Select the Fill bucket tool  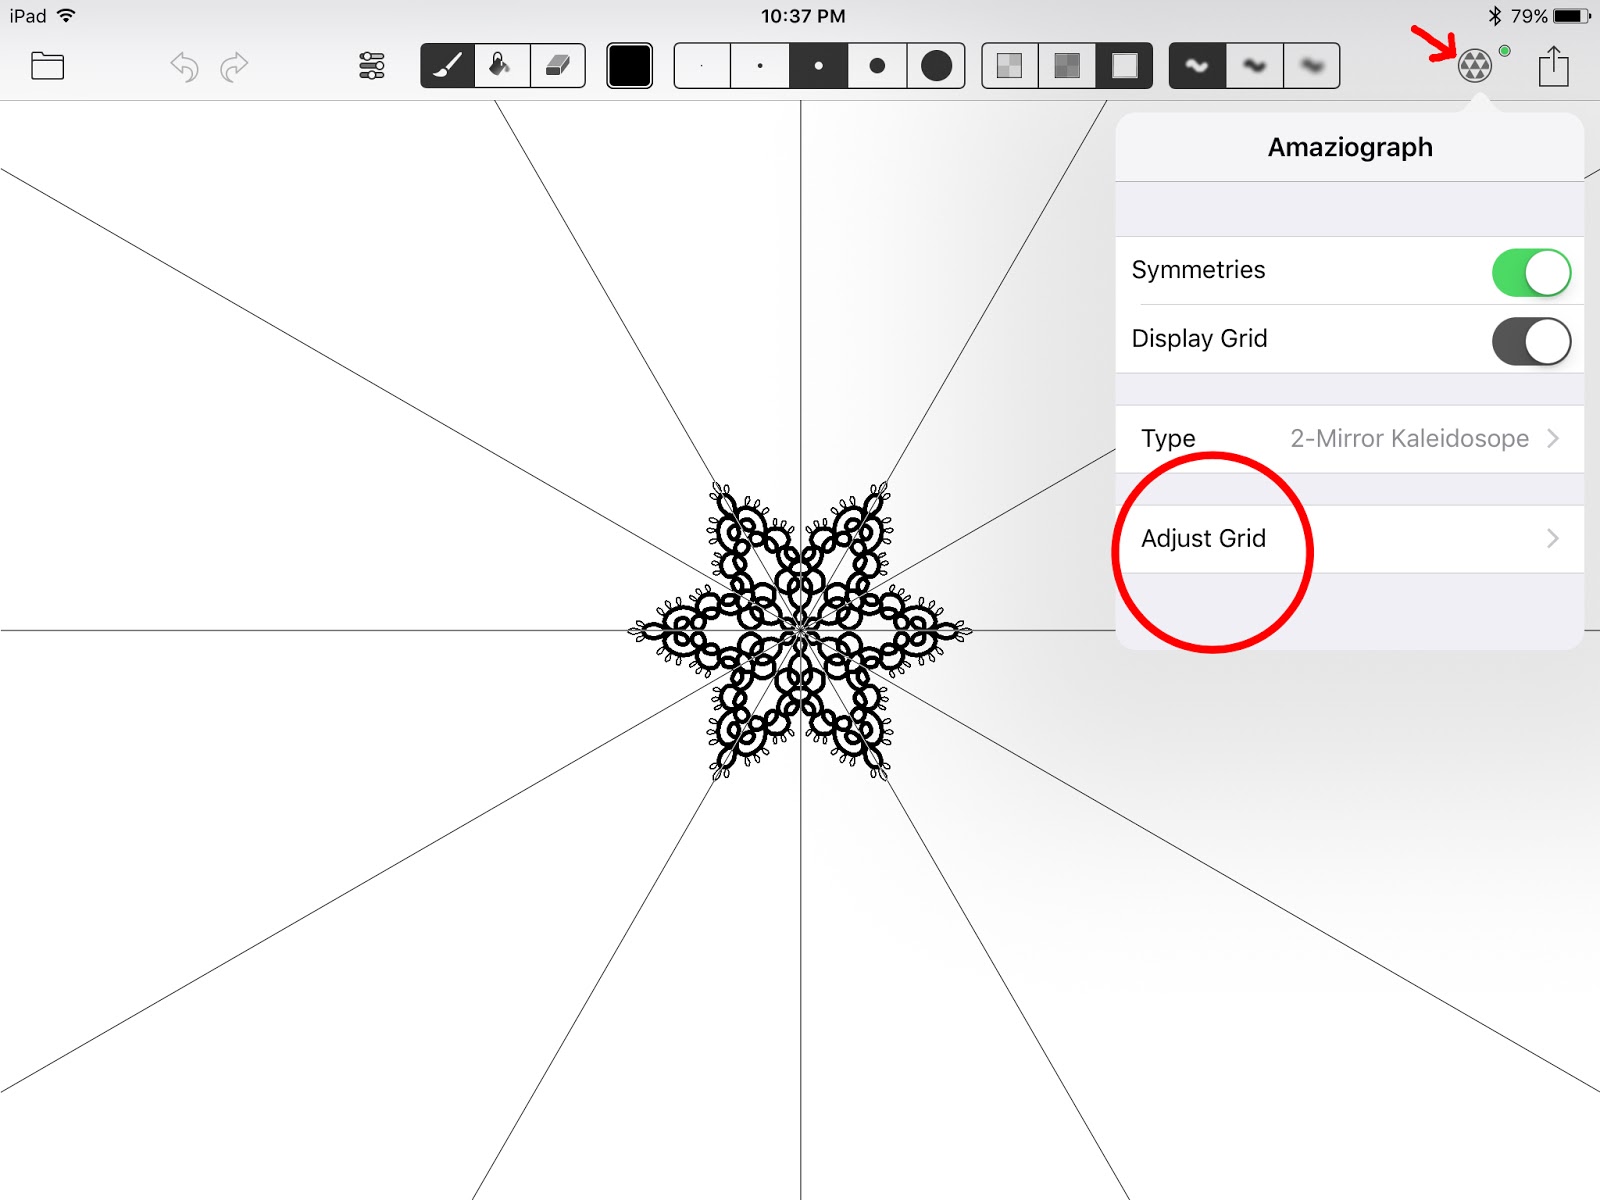coord(501,65)
